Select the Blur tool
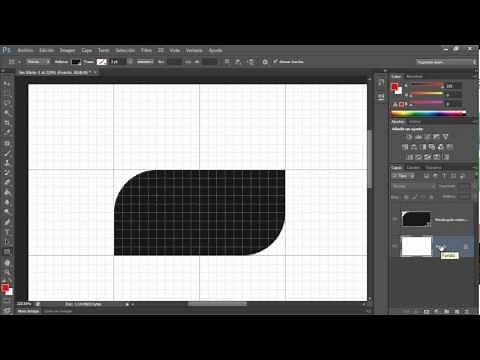480x360 pixels. point(7,202)
